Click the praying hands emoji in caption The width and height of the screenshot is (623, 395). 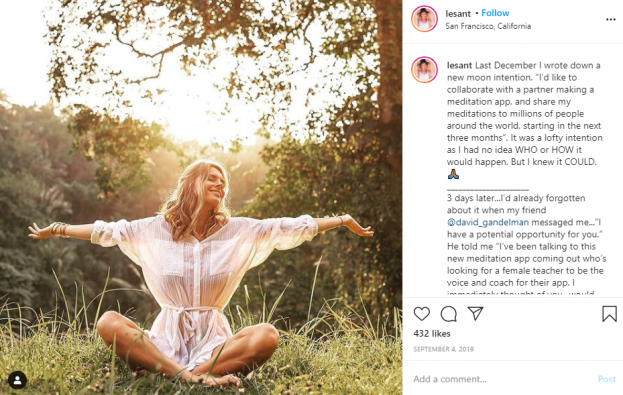(x=453, y=174)
